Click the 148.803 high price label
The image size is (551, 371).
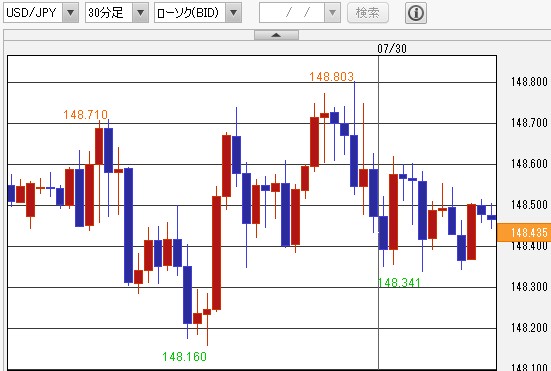coord(331,77)
